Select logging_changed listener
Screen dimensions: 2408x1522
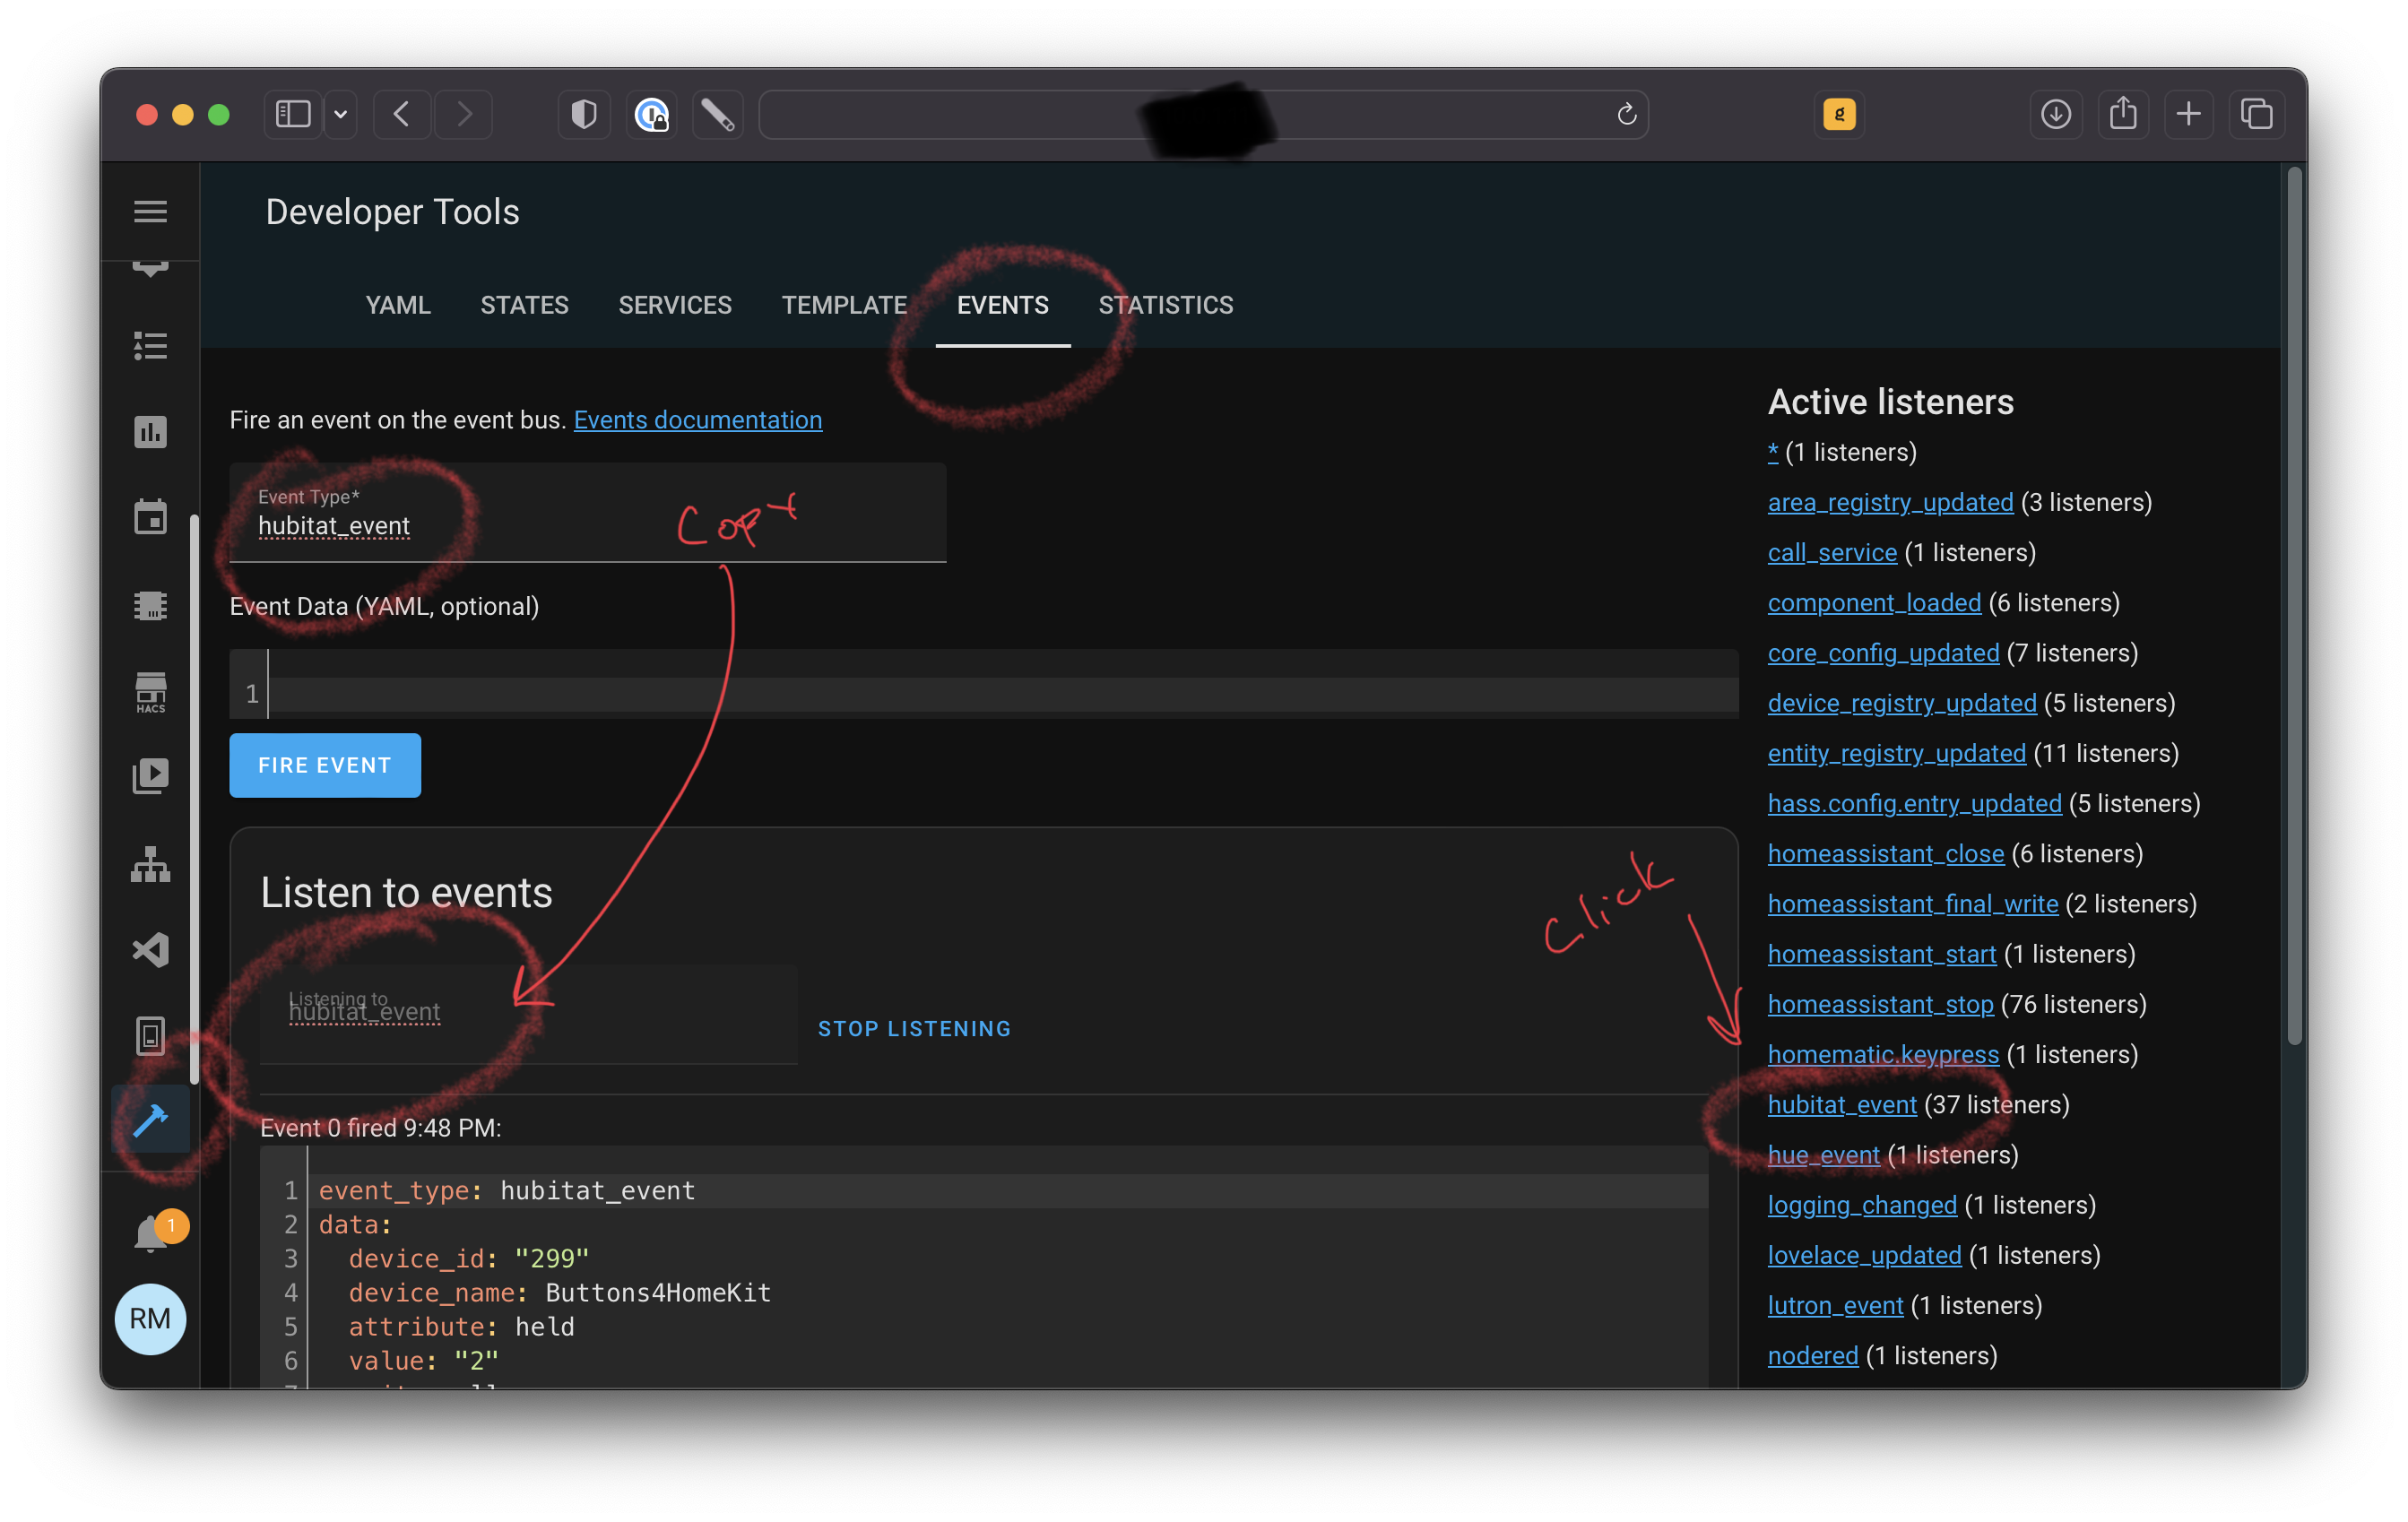pyautogui.click(x=1862, y=1205)
